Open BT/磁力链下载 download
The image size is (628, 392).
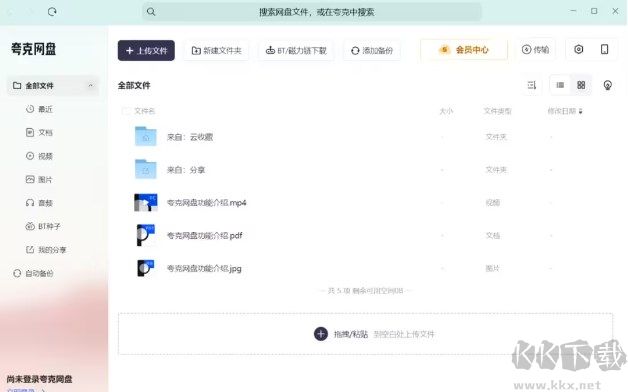[296, 50]
